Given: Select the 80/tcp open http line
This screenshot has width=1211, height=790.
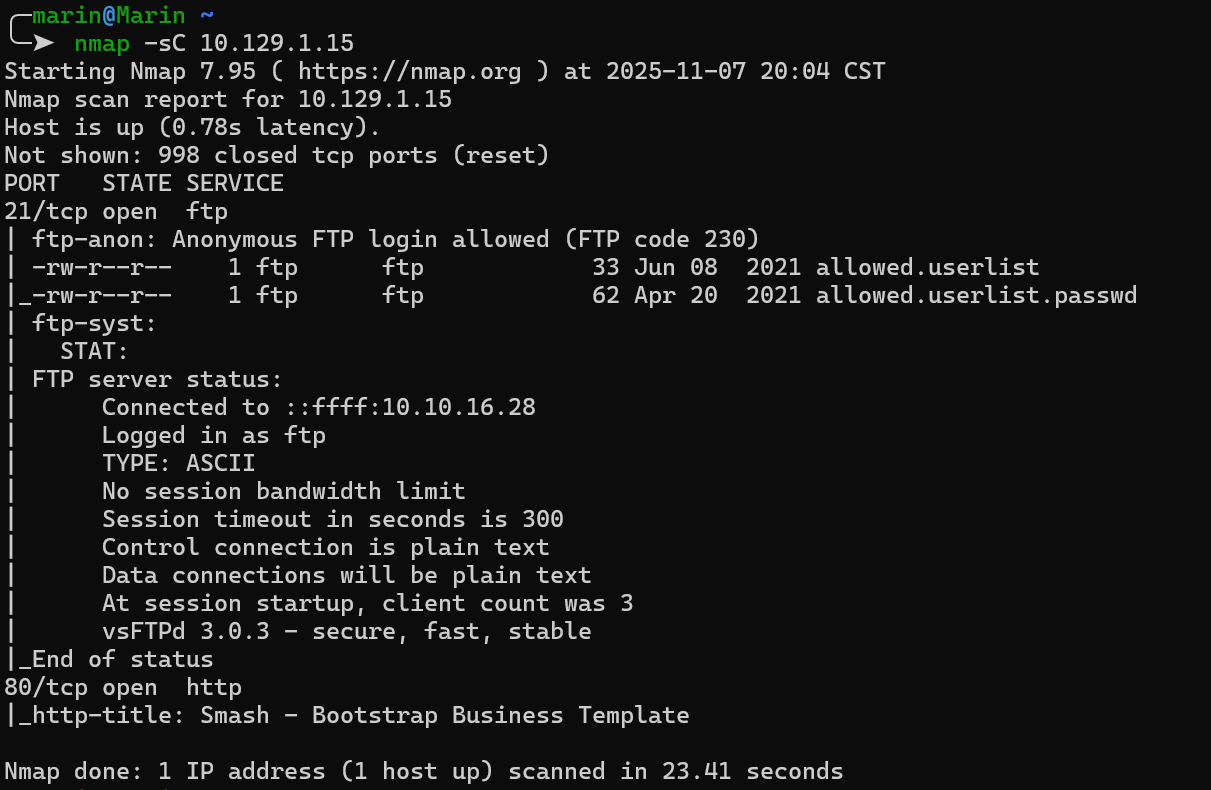Looking at the screenshot, I should pos(123,687).
